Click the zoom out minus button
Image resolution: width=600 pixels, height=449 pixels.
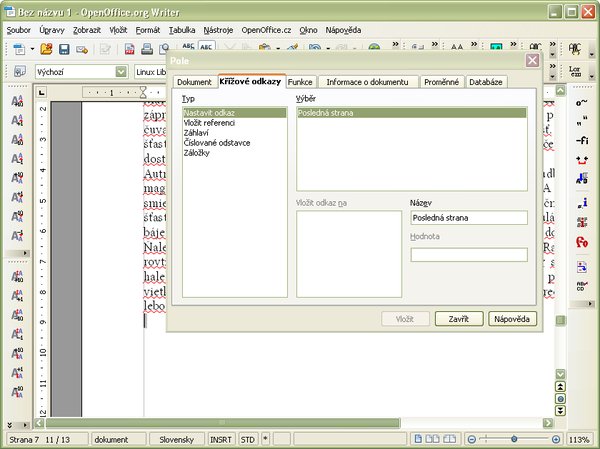point(472,439)
